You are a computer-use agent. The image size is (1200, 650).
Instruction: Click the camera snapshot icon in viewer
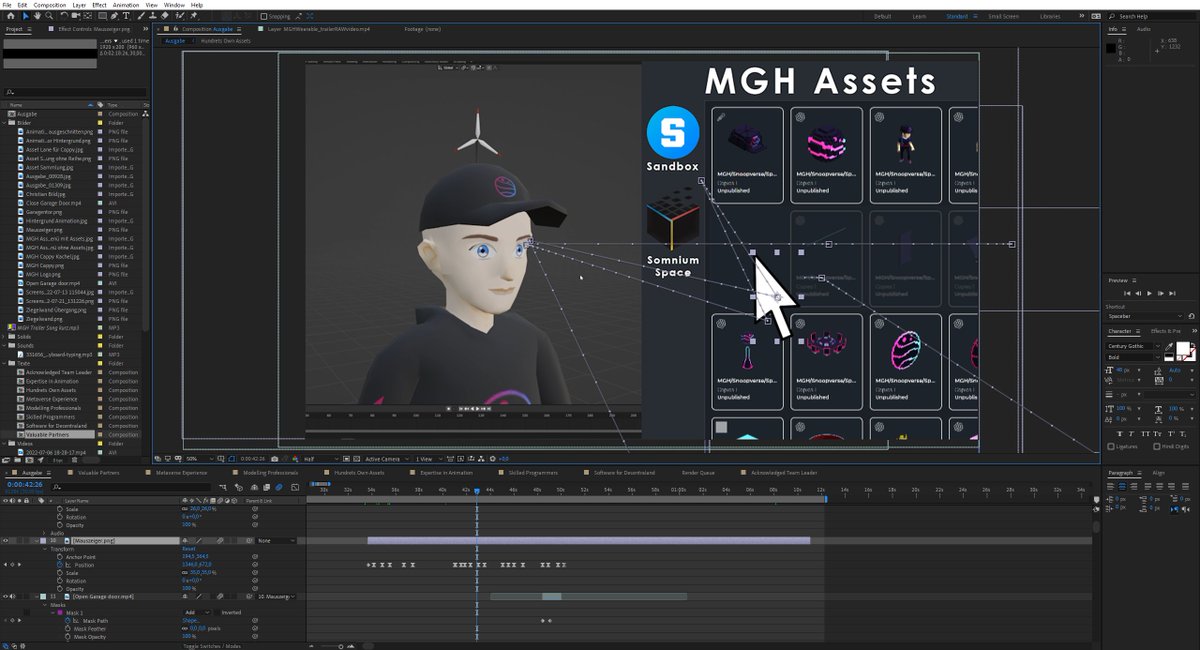pyautogui.click(x=274, y=458)
